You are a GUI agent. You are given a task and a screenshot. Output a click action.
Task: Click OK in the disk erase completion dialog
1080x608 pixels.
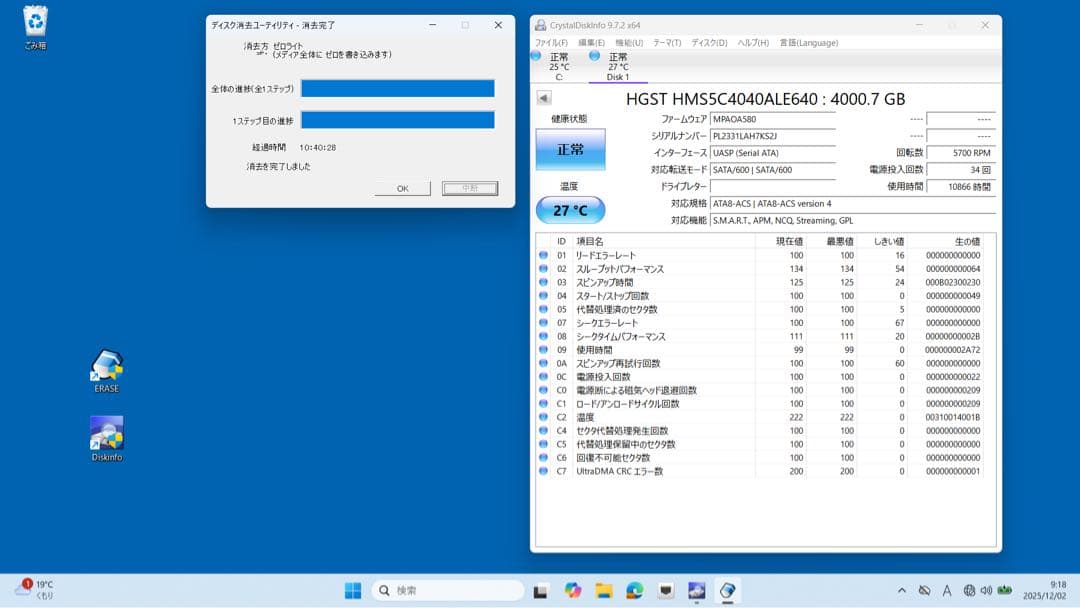[402, 188]
